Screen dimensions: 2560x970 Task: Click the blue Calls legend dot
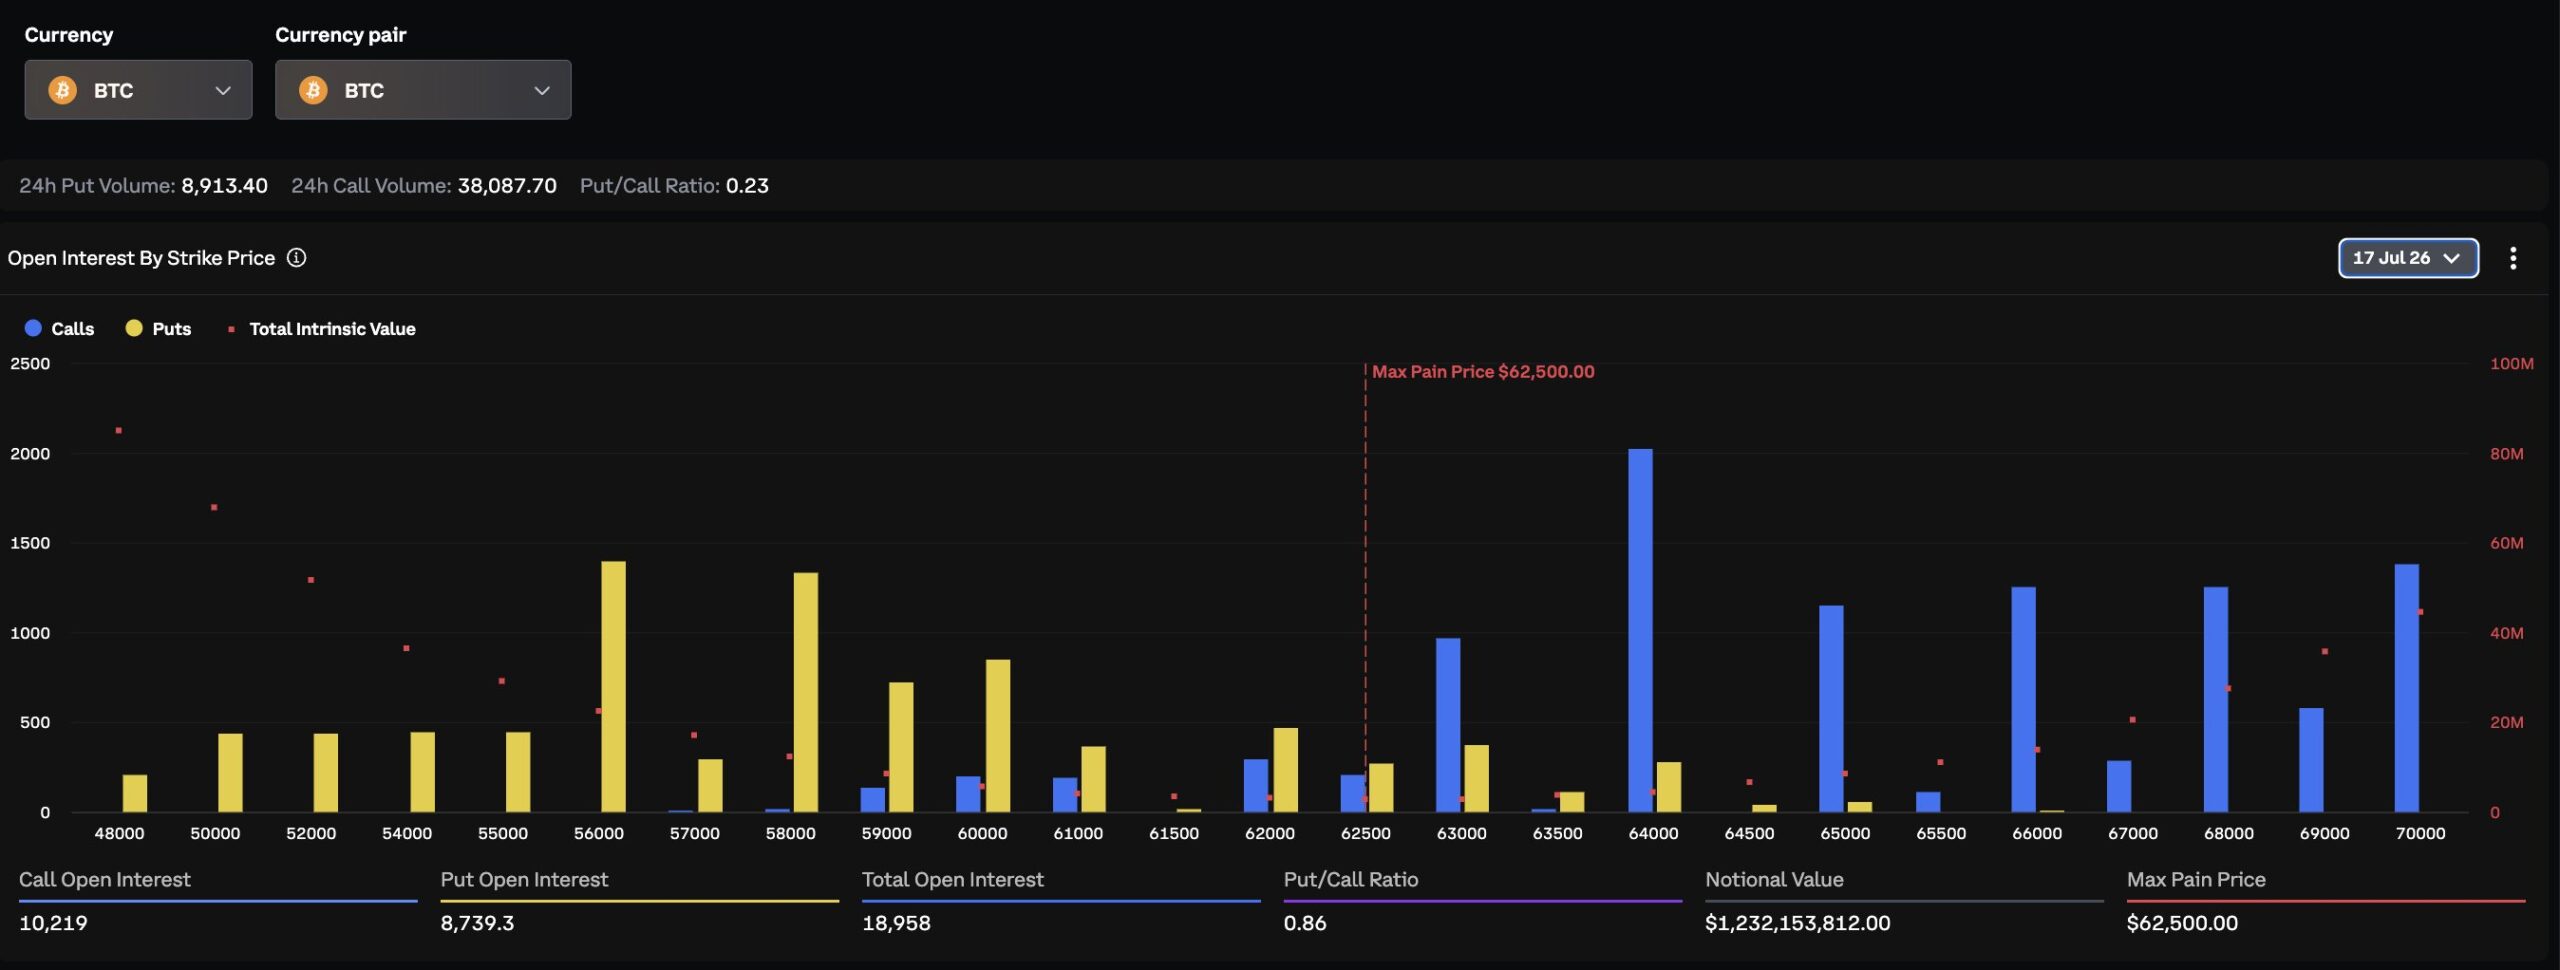33,328
